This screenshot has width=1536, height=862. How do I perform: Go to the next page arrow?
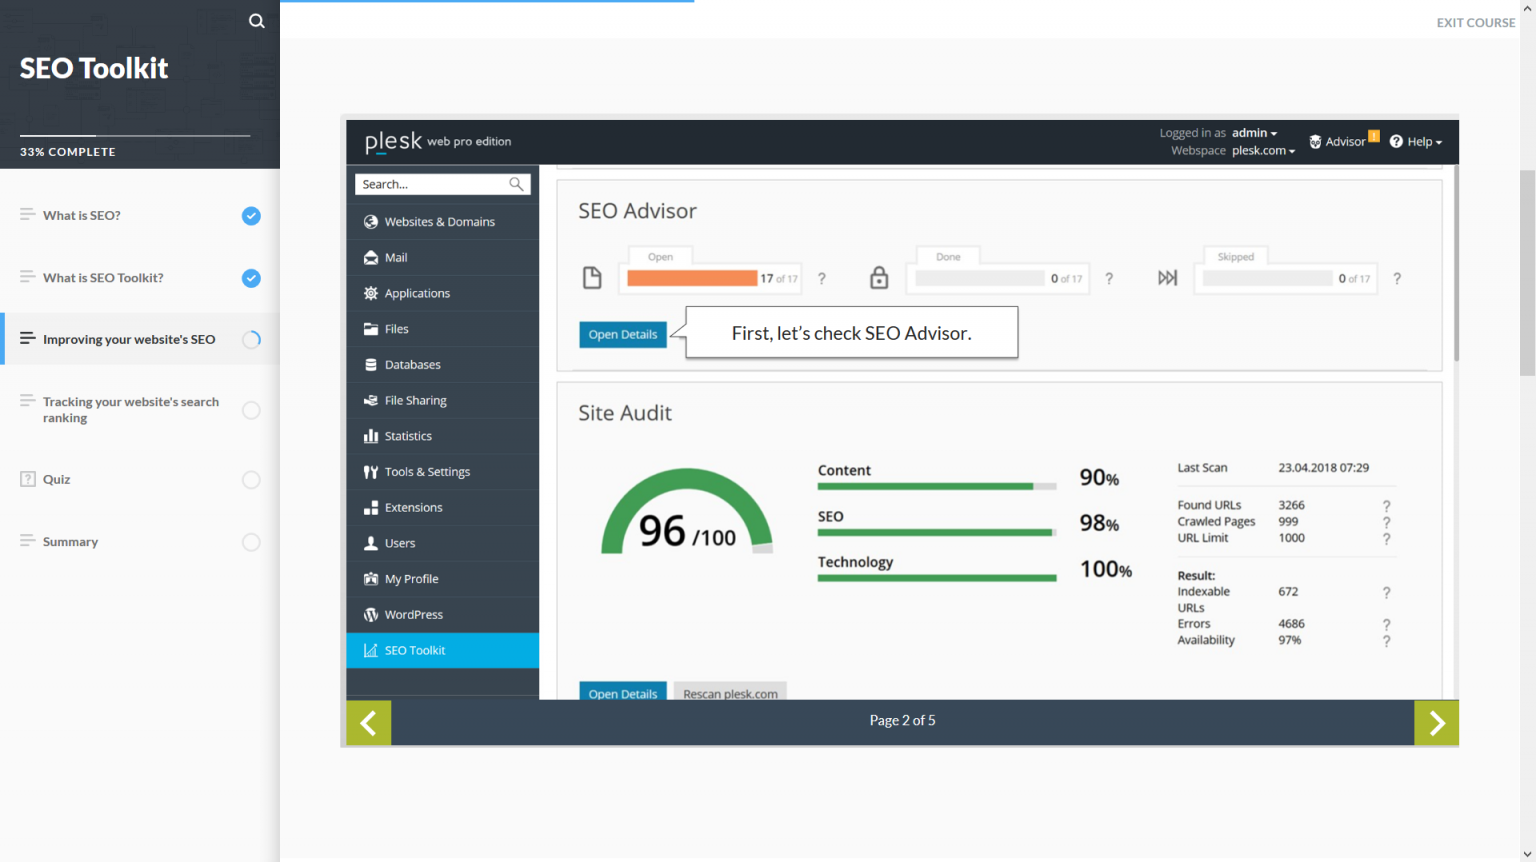1436,723
